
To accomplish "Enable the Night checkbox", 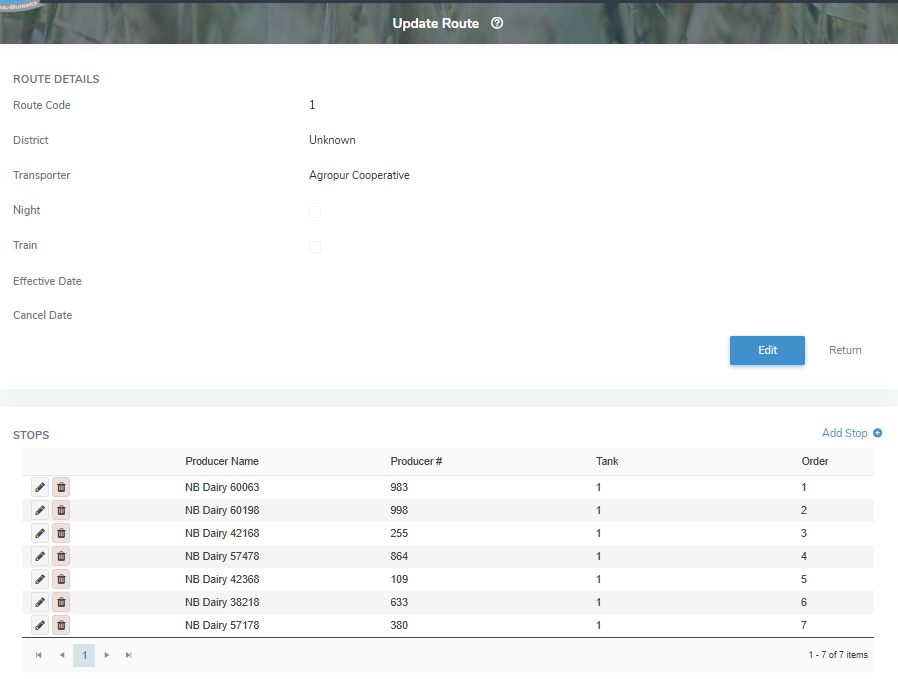I will pos(315,212).
